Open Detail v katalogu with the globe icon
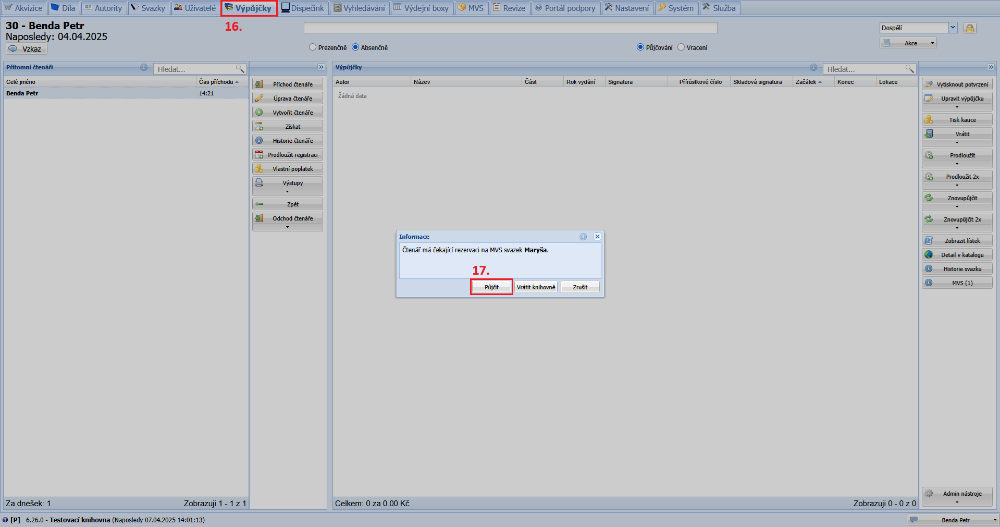This screenshot has height=527, width=1000. coord(958,255)
